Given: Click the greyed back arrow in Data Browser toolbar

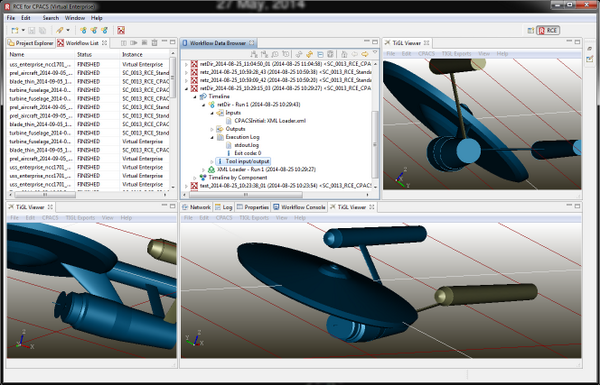Looking at the screenshot, I should pos(354,54).
